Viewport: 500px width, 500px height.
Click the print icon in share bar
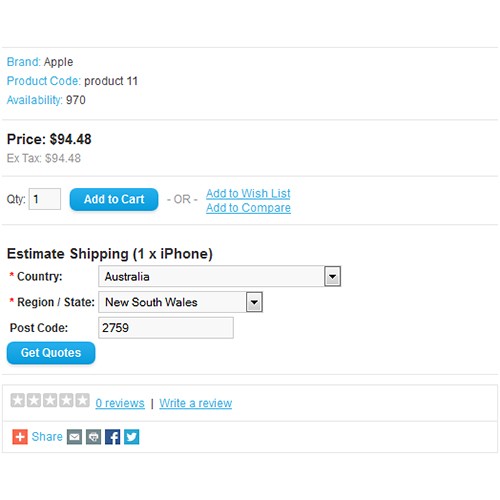click(93, 437)
